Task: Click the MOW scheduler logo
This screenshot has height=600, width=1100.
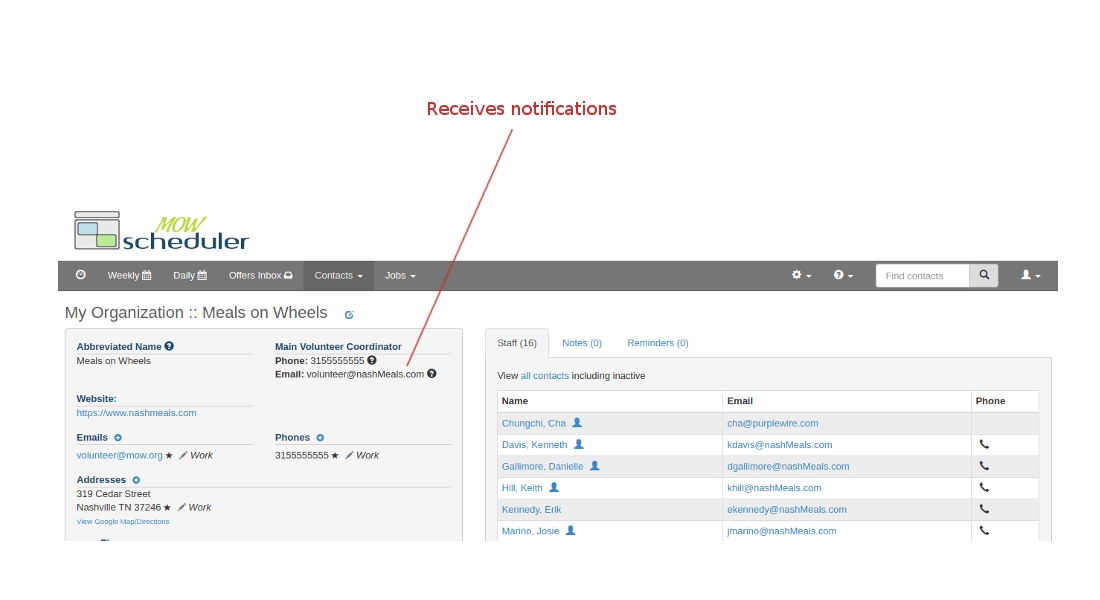Action: (x=161, y=232)
